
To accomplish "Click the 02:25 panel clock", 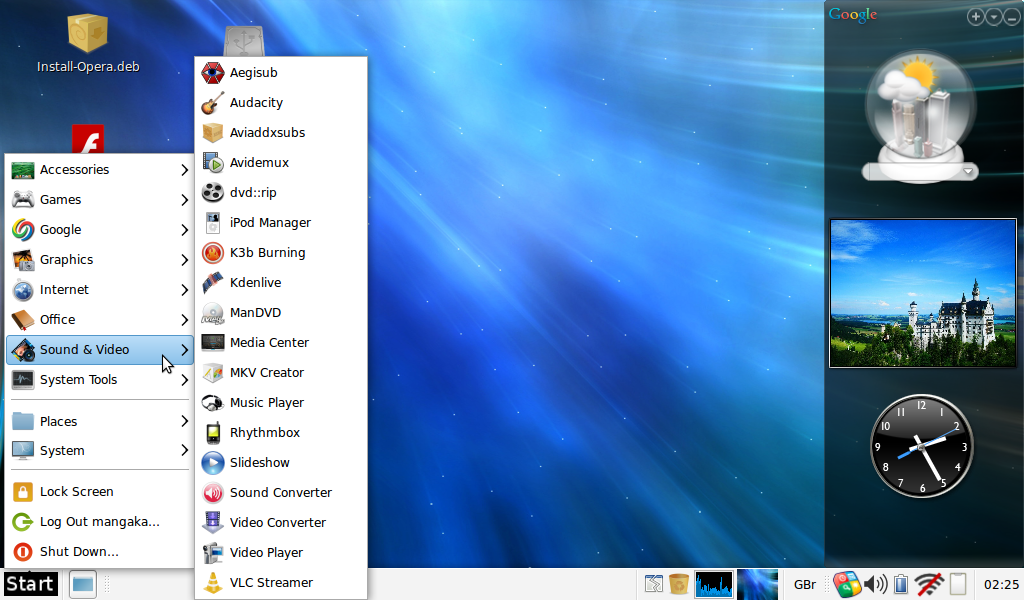I will tap(1000, 585).
